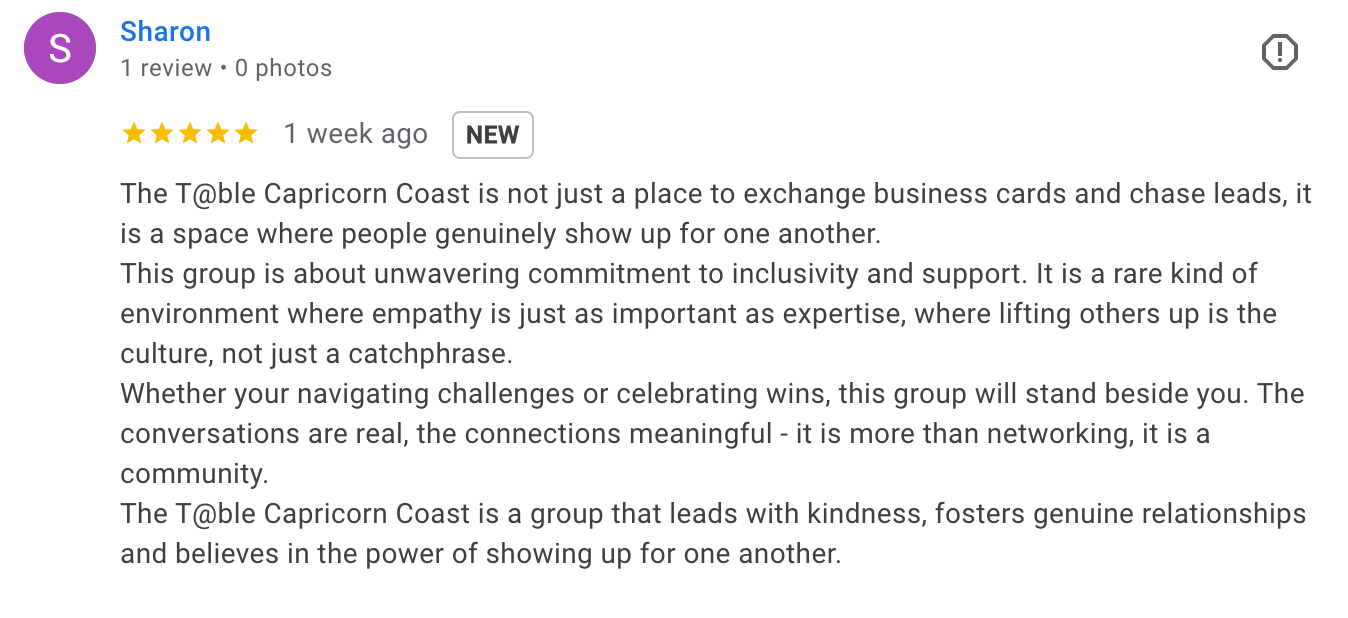Click the "1 week ago" timestamp
Image resolution: width=1348 pixels, height=618 pixels.
[x=355, y=134]
